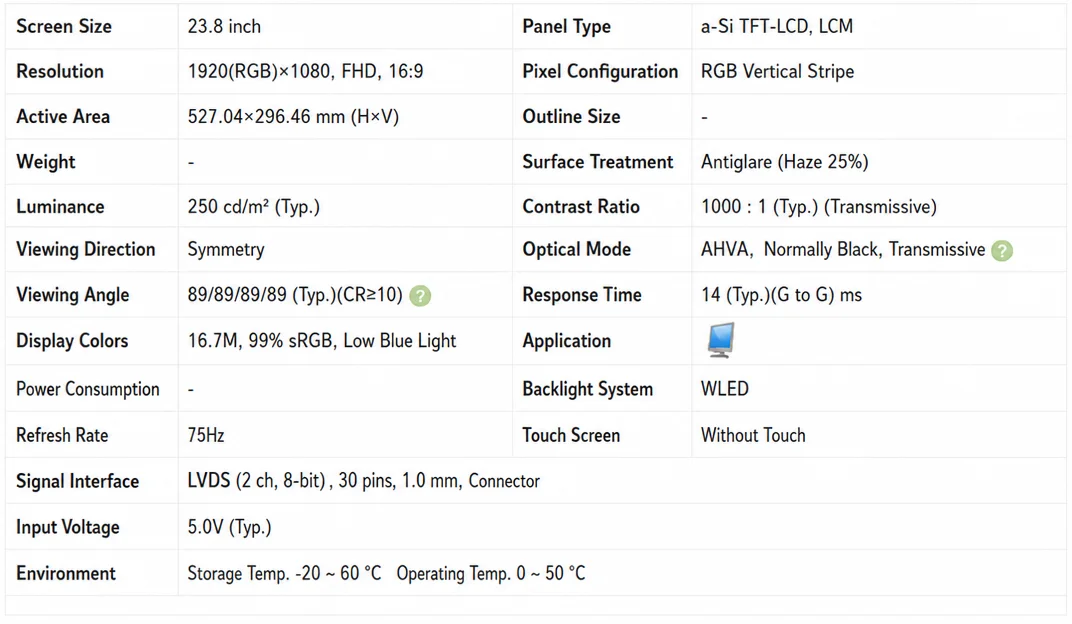Click the help icon beside Viewing Angle value
This screenshot has width=1072, height=624.
(x=420, y=296)
